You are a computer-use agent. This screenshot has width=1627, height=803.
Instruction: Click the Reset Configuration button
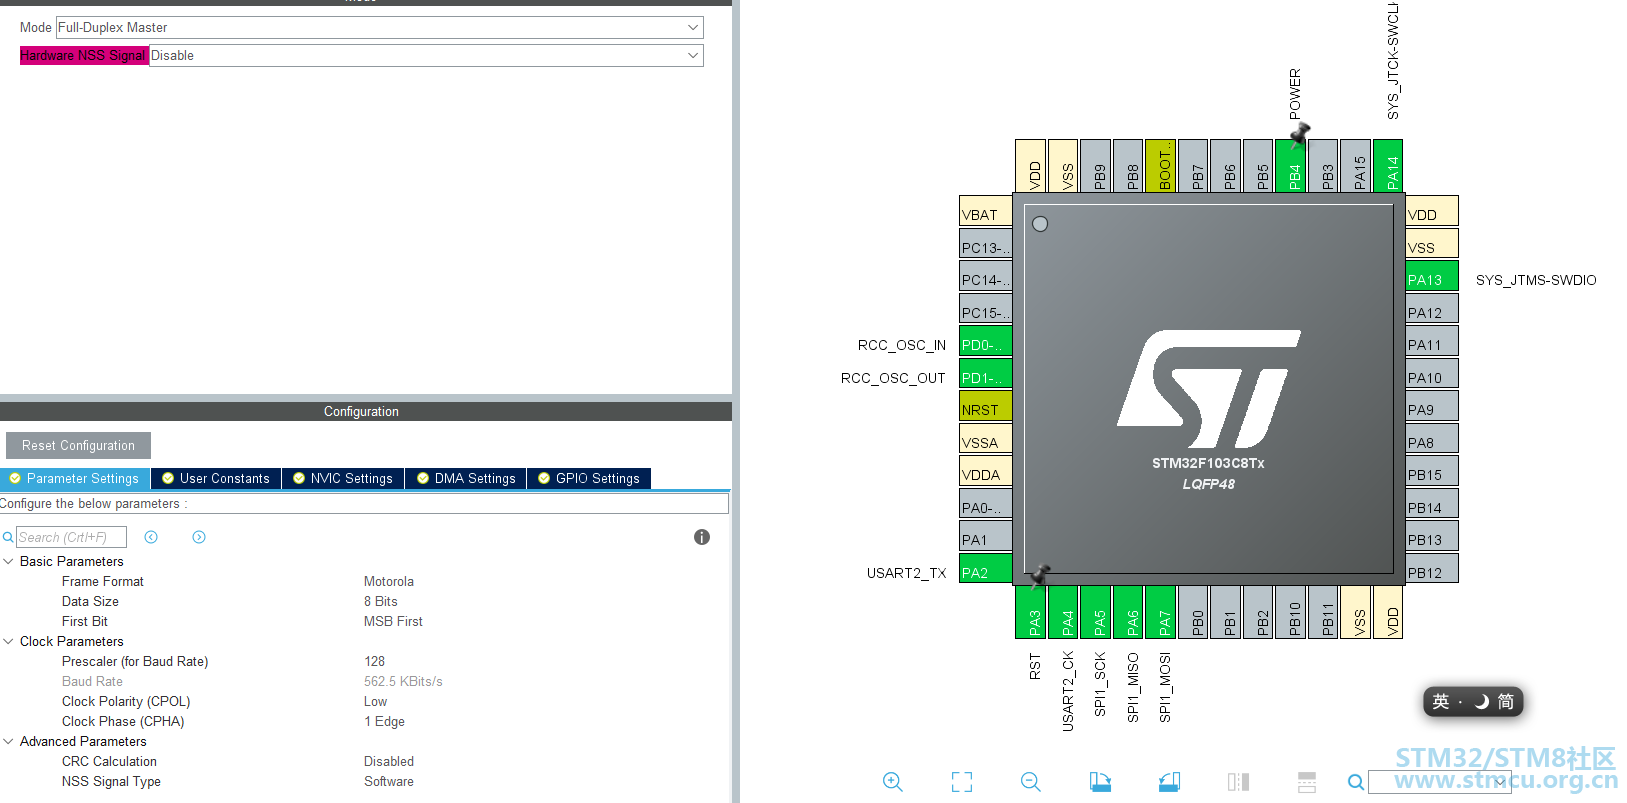(78, 446)
